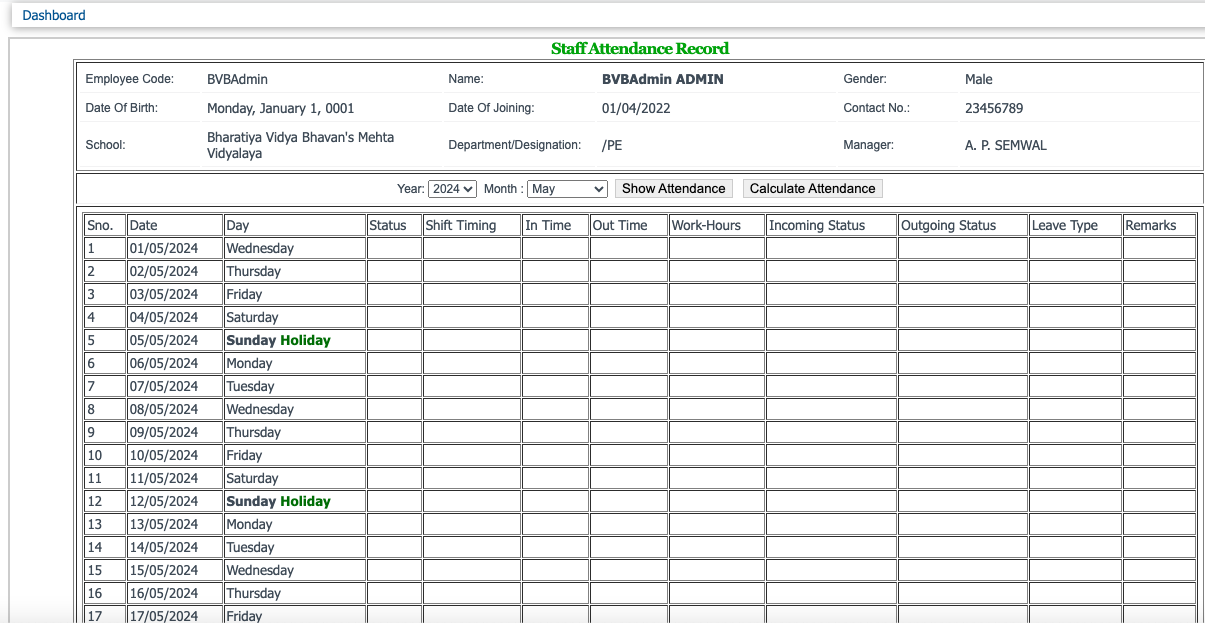Click the date cell 13/05/2024

(x=175, y=524)
